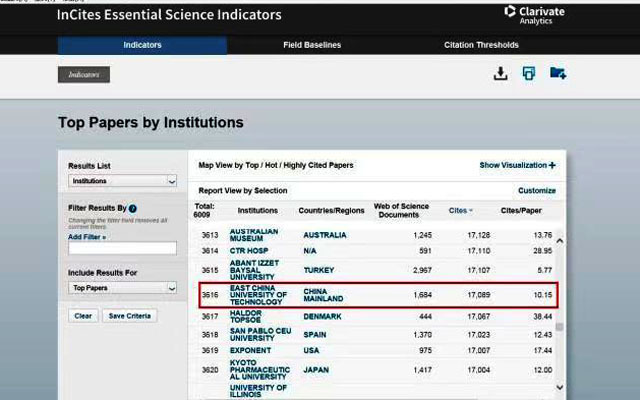640x400 pixels.
Task: Click the Show Visualization link
Action: click(x=513, y=165)
